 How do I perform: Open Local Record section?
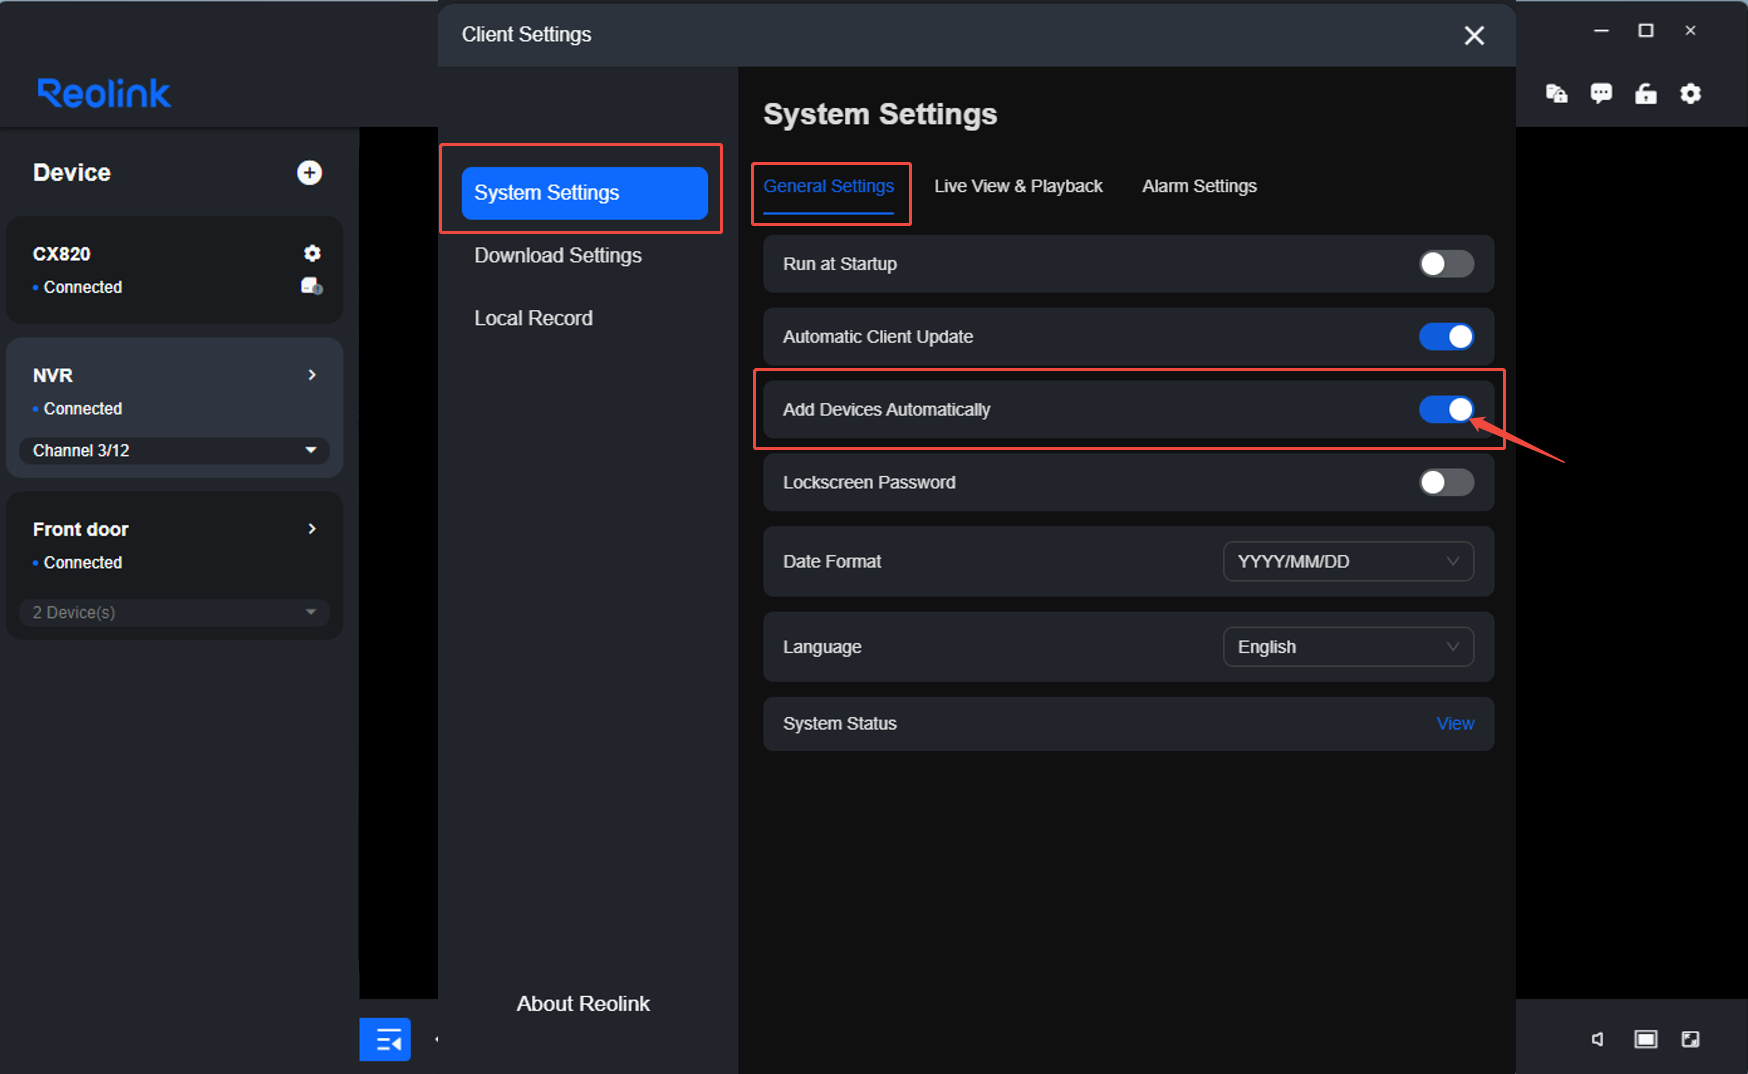tap(533, 318)
